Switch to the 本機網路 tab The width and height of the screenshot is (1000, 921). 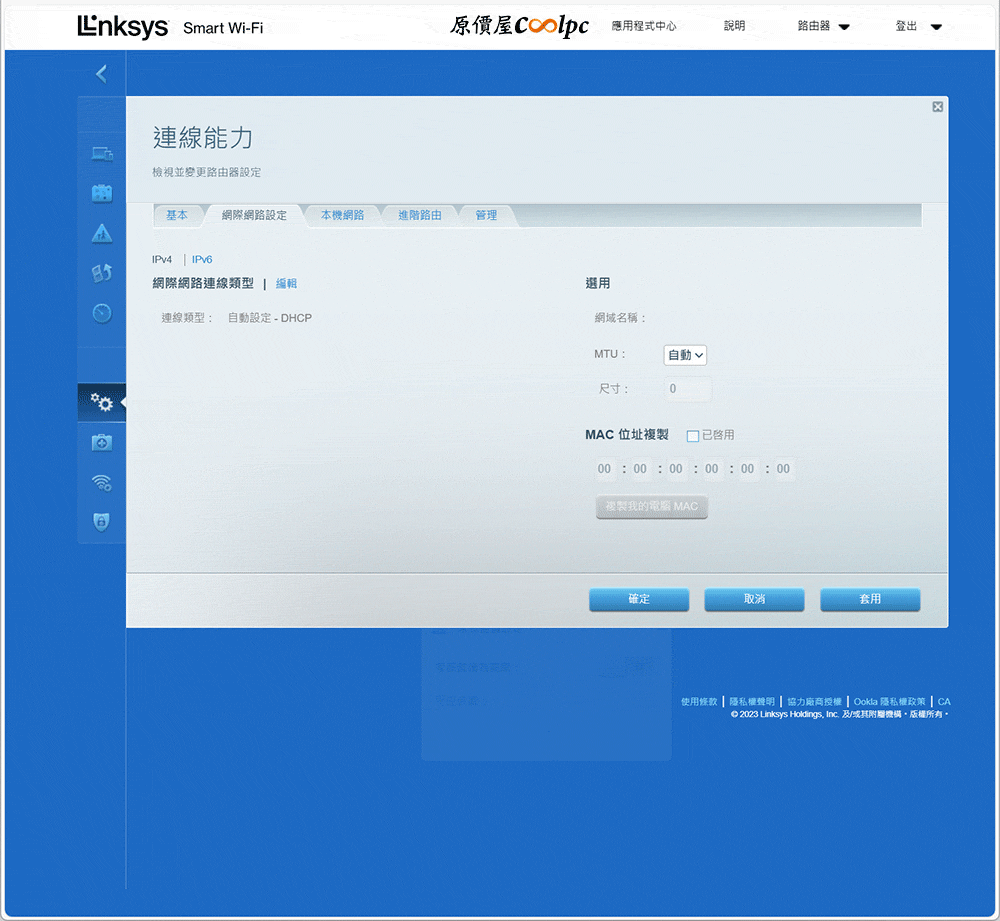coord(342,215)
